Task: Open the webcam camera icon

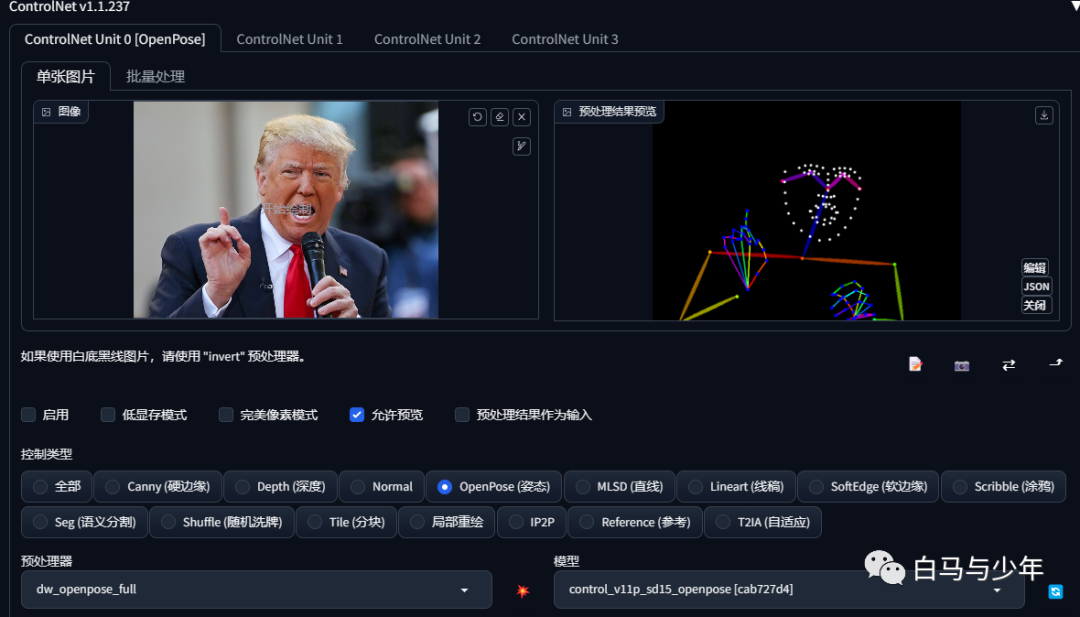Action: [962, 365]
